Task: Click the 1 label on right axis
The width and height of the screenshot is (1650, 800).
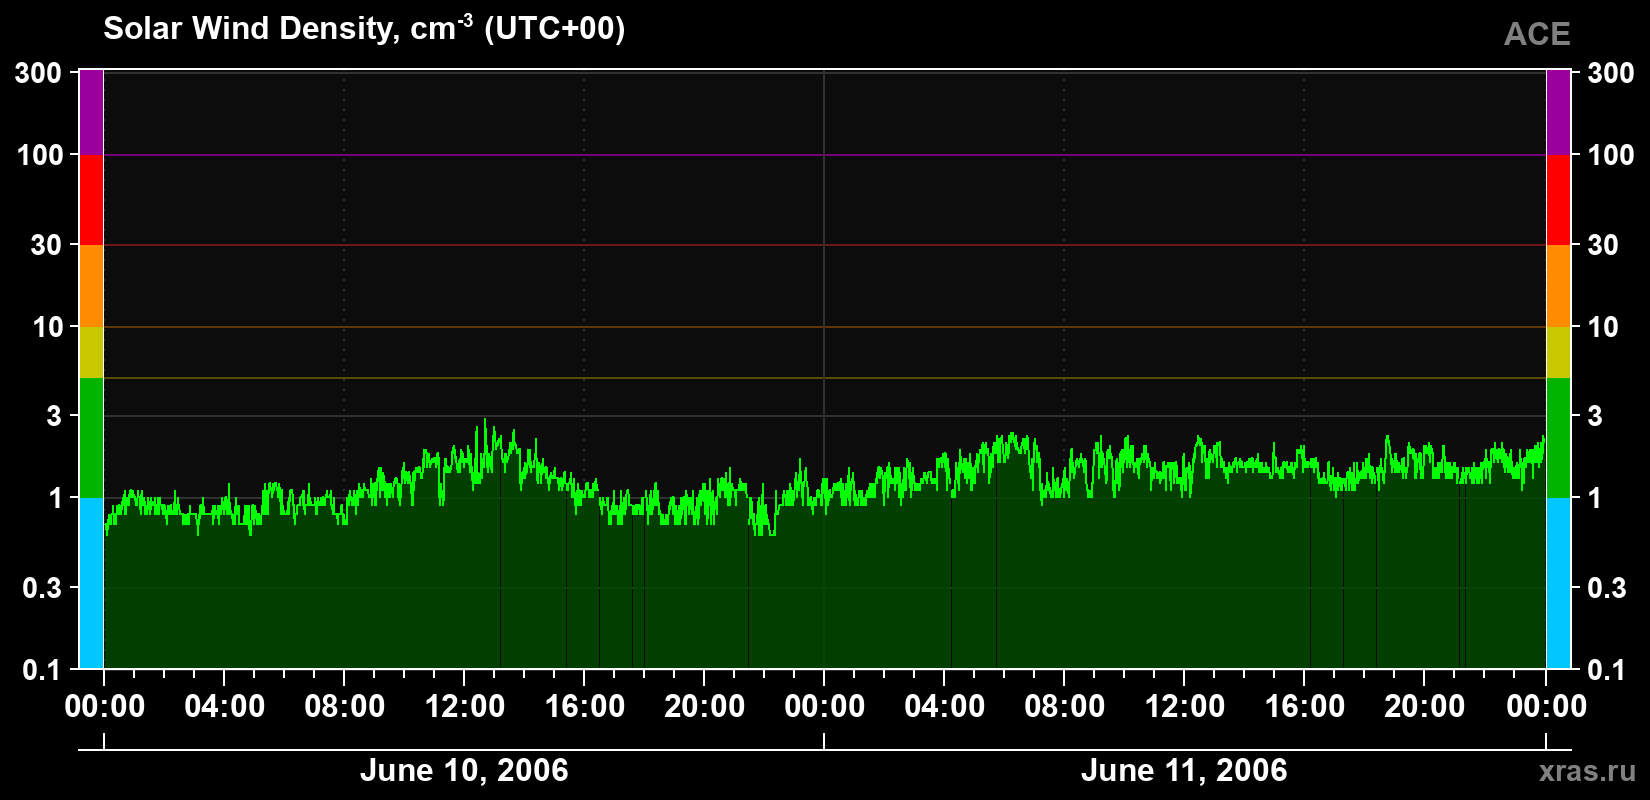Action: (1595, 498)
